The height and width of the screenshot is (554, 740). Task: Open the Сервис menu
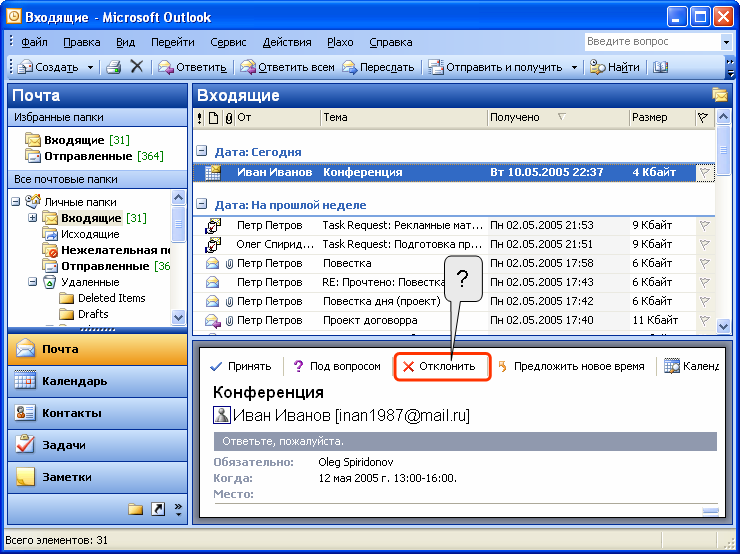228,42
